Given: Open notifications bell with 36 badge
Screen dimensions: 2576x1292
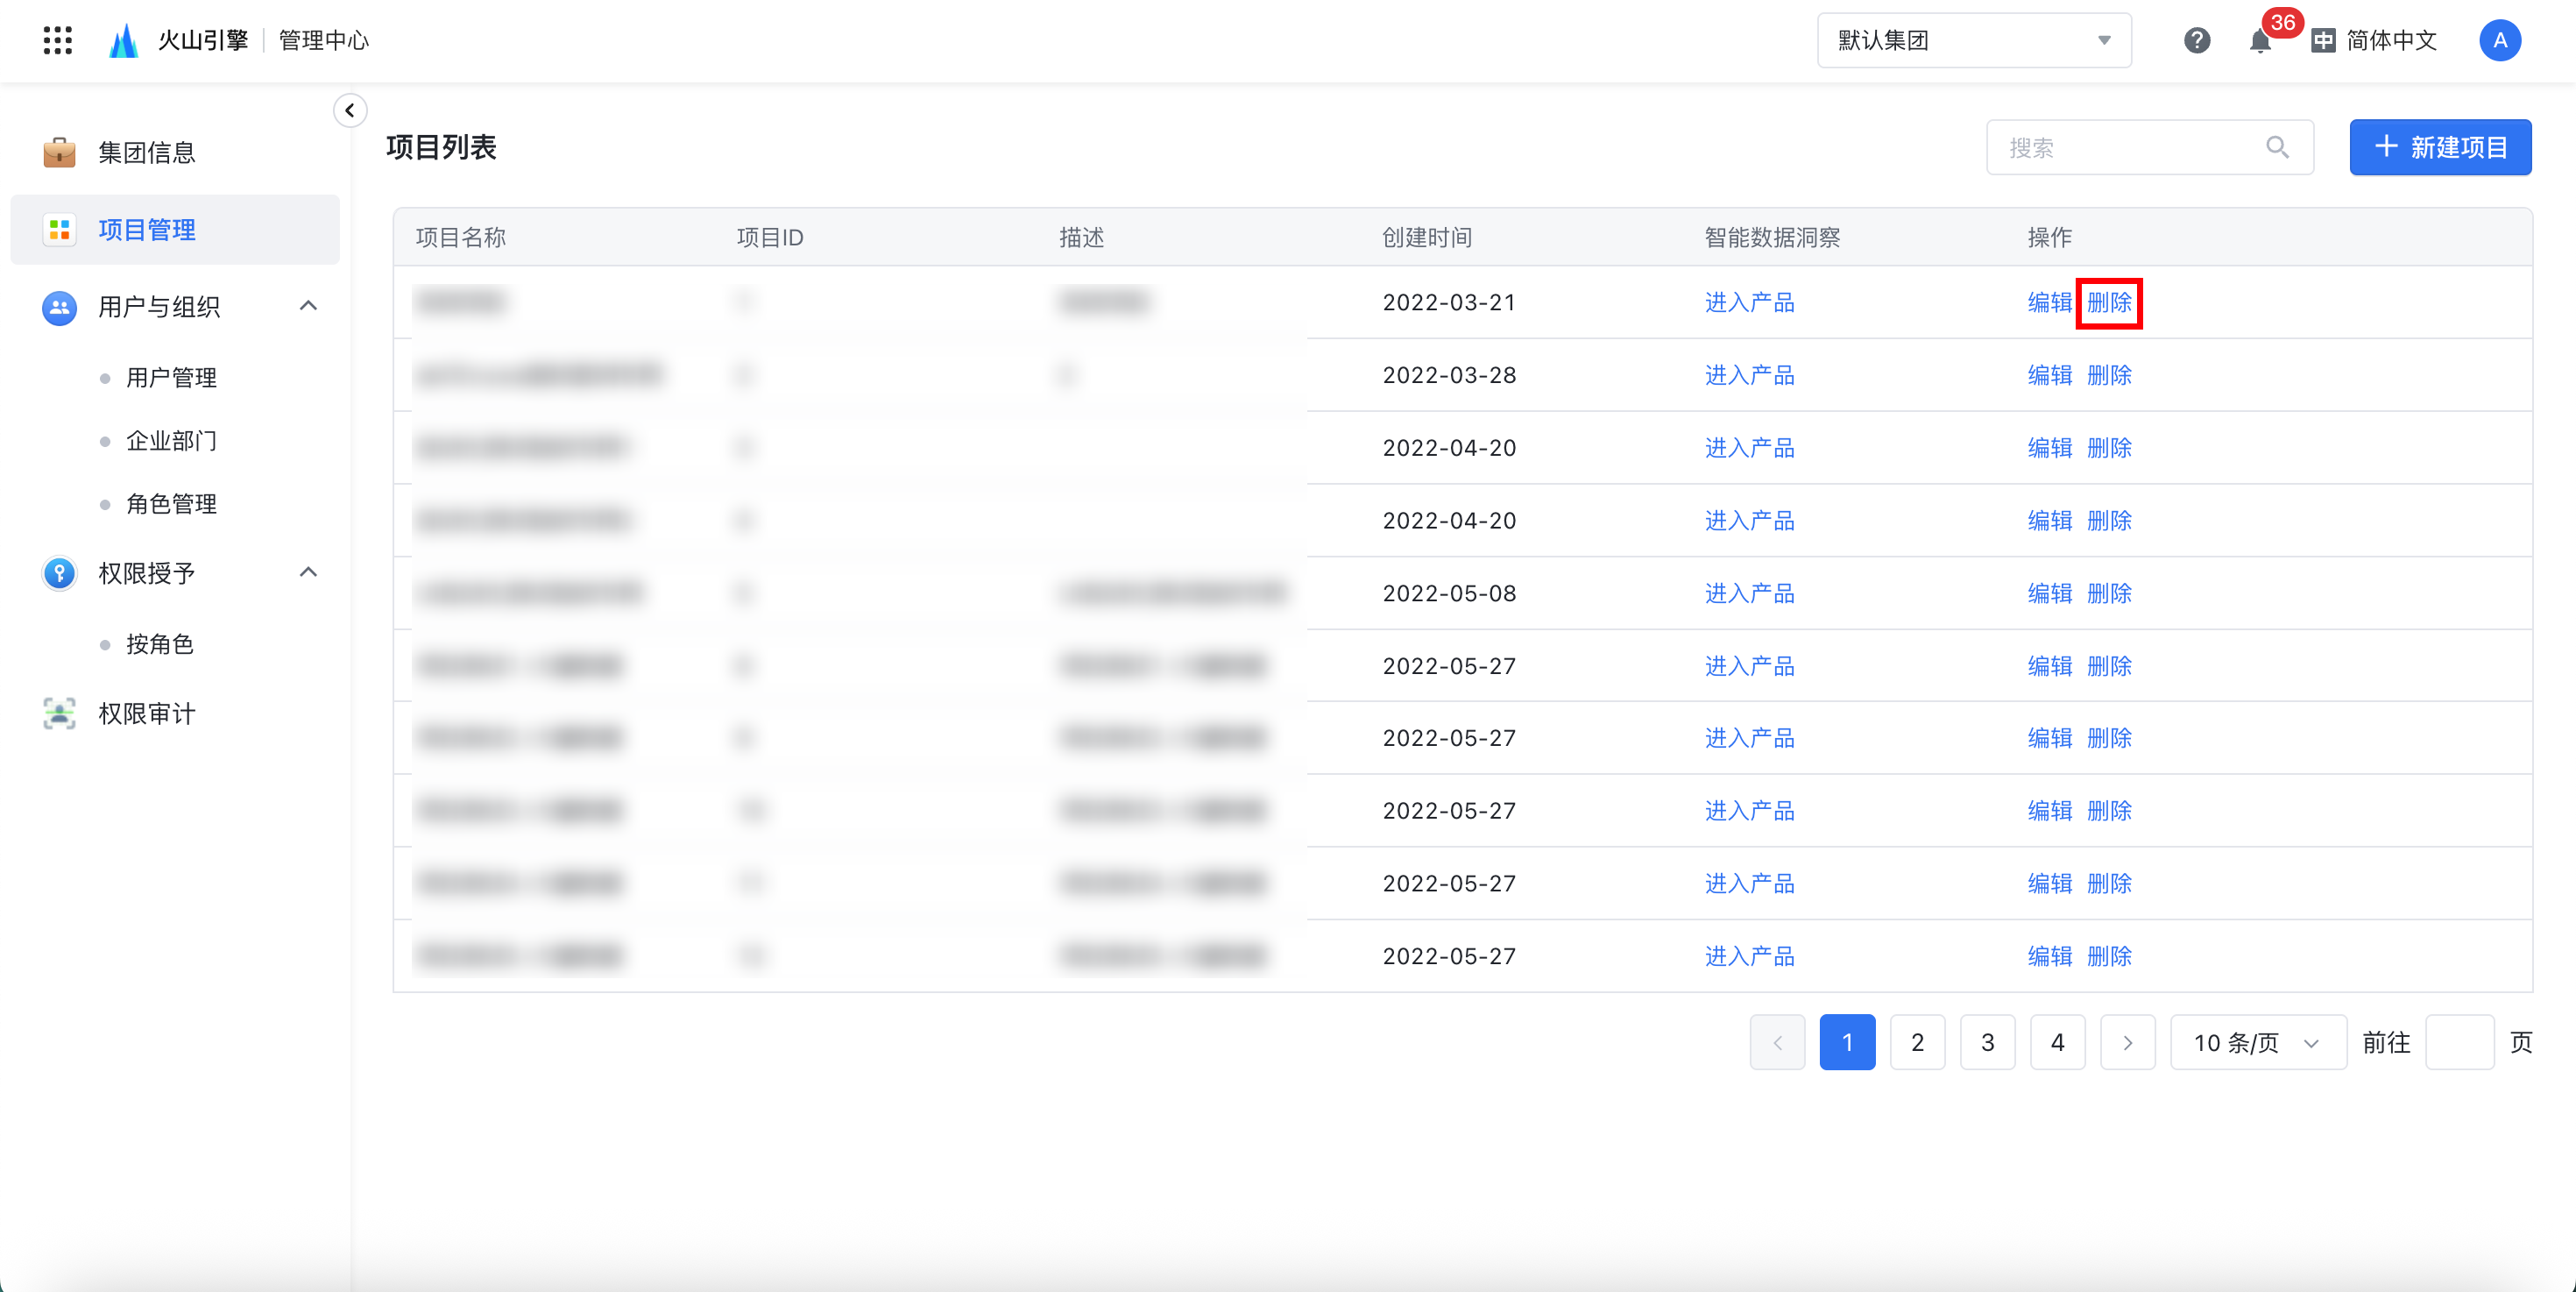Looking at the screenshot, I should coord(2260,41).
